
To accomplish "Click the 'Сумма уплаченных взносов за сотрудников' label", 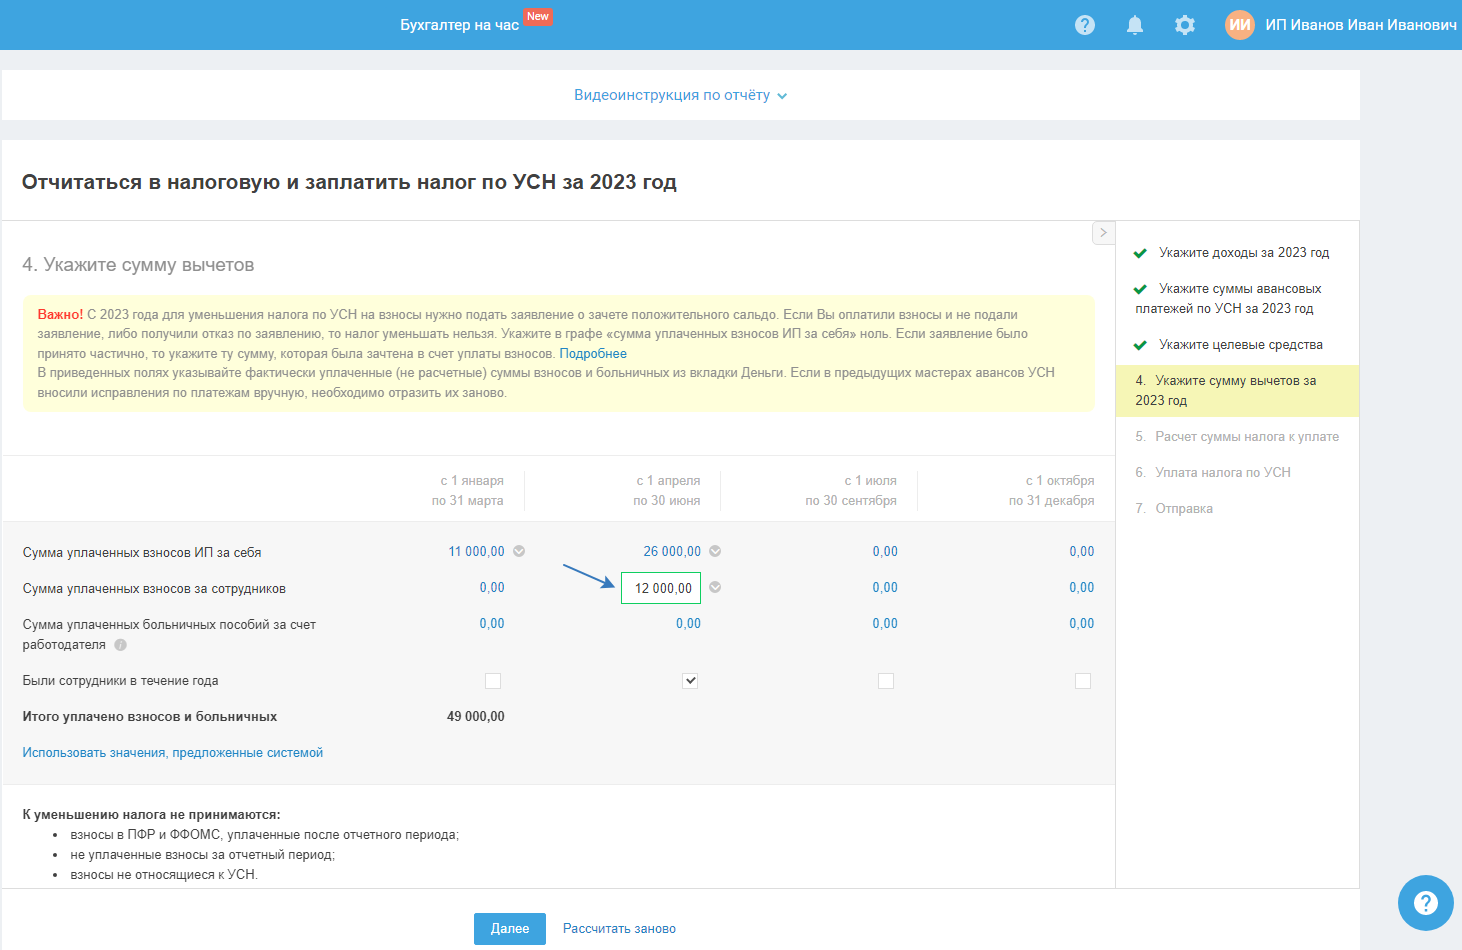I will click(154, 589).
